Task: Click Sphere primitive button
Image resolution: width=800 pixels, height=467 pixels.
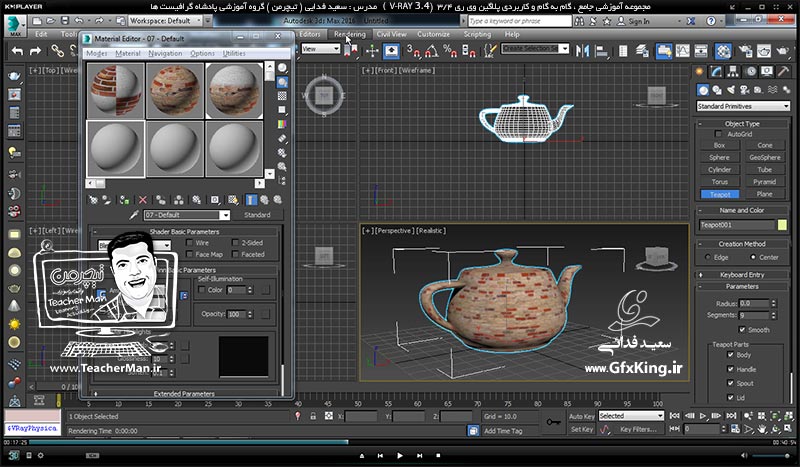Action: pos(719,157)
